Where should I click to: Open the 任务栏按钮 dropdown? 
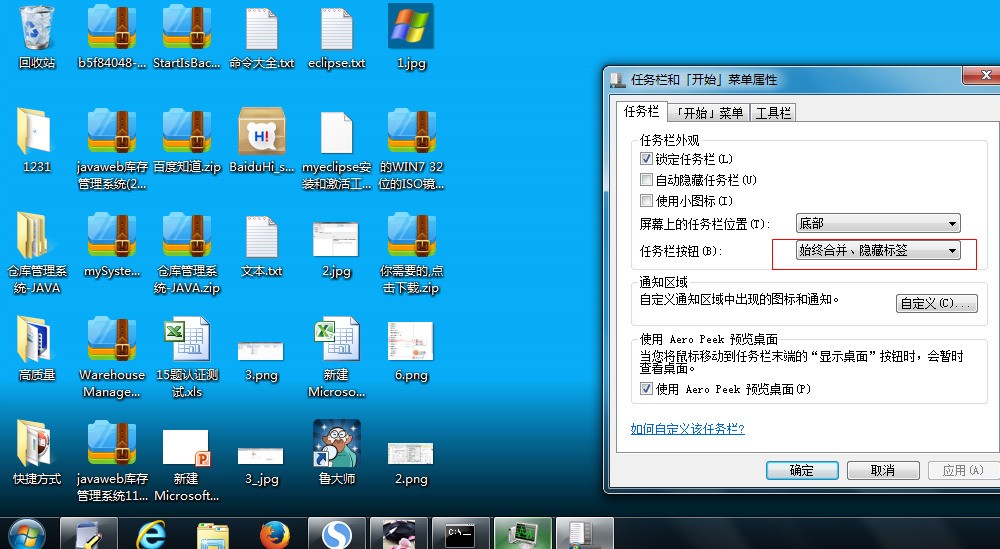878,251
